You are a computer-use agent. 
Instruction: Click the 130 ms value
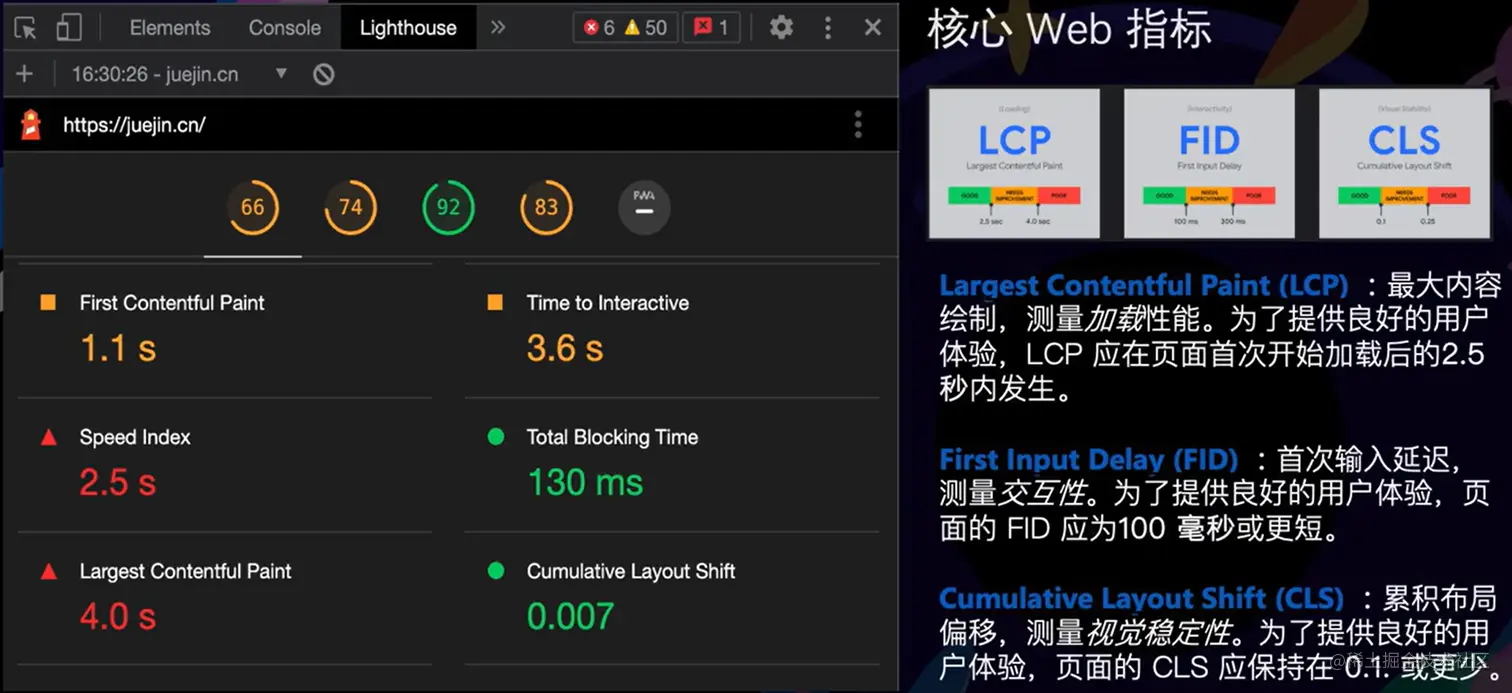click(x=585, y=483)
